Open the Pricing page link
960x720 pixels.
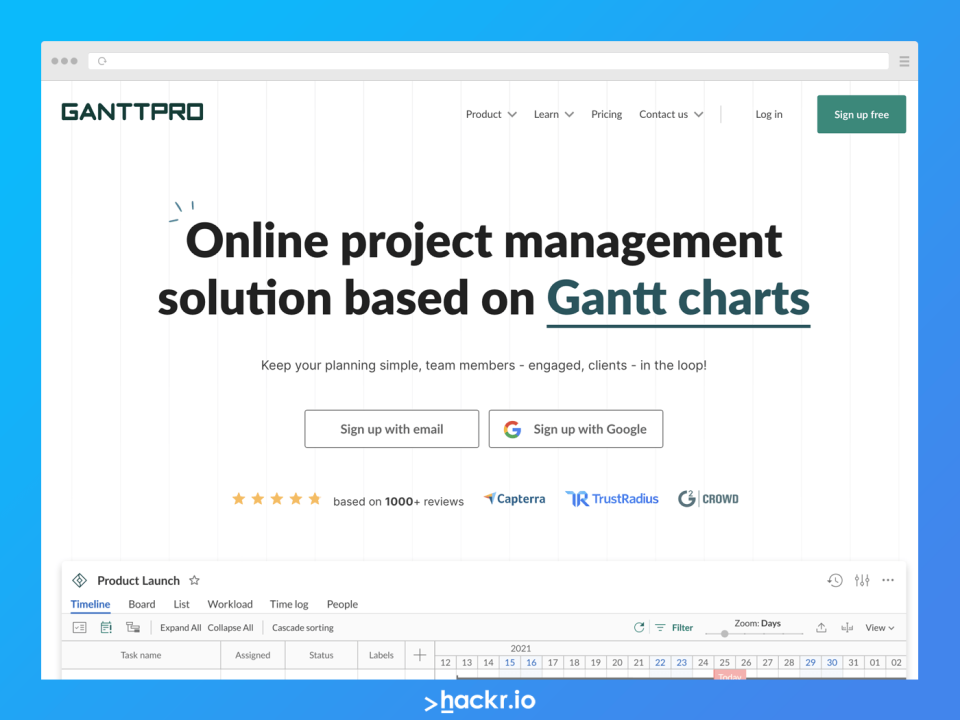(x=606, y=114)
